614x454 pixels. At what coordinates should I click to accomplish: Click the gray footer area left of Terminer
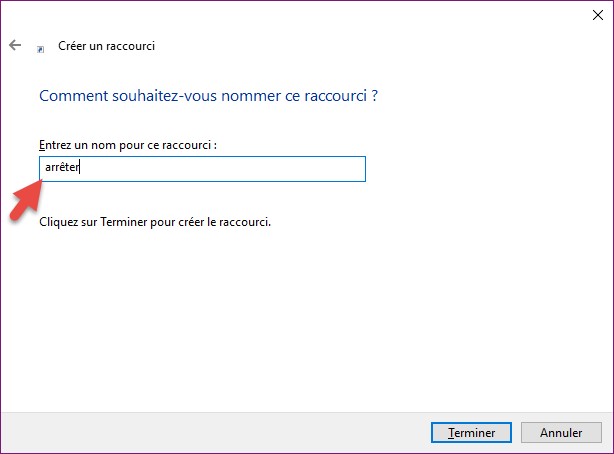click(200, 432)
